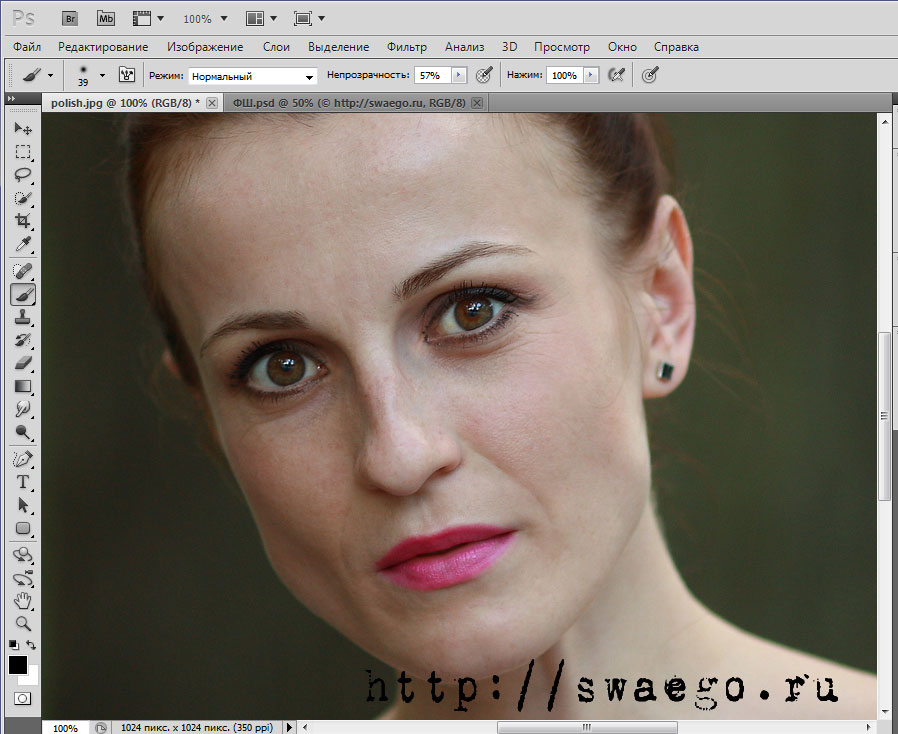
Task: Expand the Непрозрачность opacity slider arrow
Action: (x=459, y=75)
